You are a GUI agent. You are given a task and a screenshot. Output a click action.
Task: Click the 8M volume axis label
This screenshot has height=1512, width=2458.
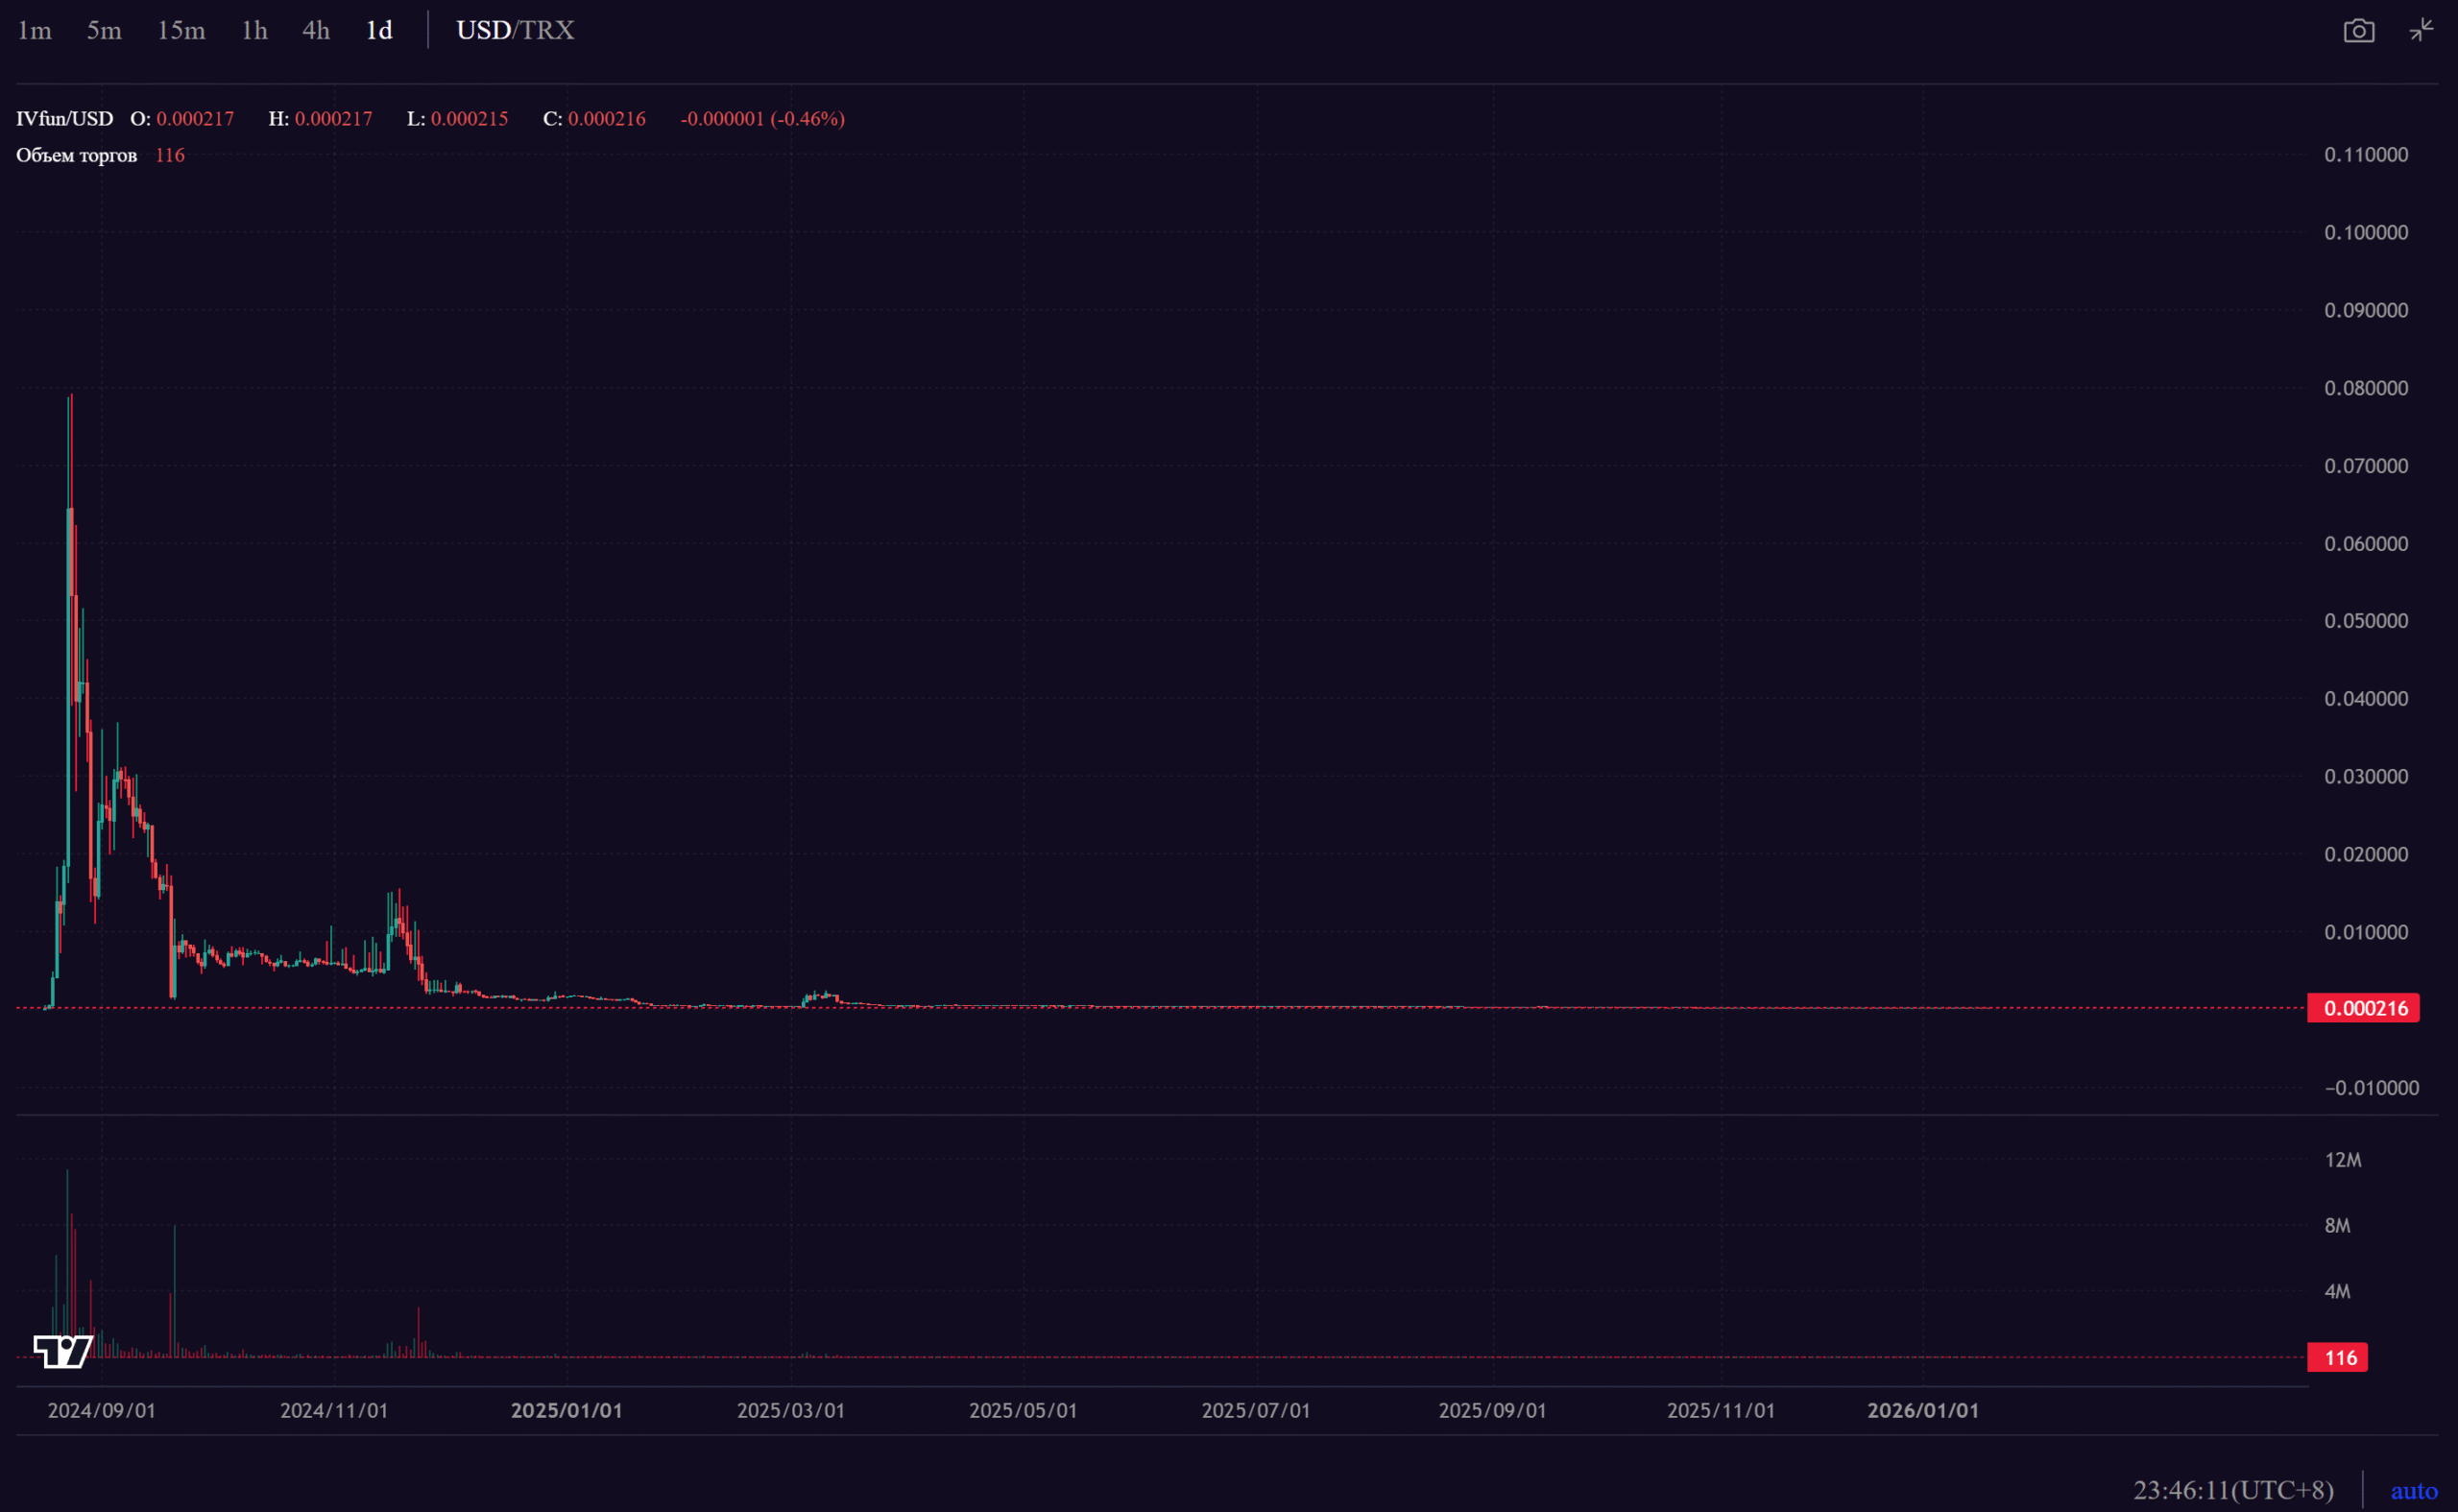pos(2337,1226)
